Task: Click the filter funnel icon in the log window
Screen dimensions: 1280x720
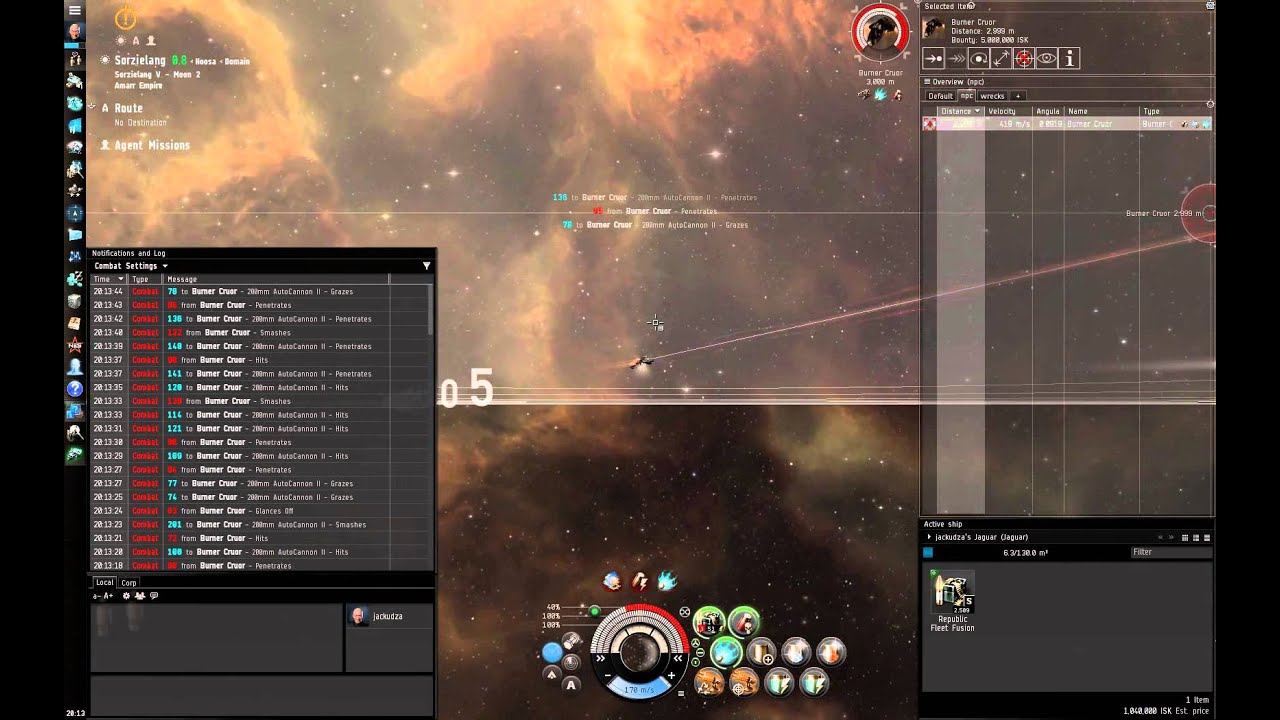Action: point(426,266)
